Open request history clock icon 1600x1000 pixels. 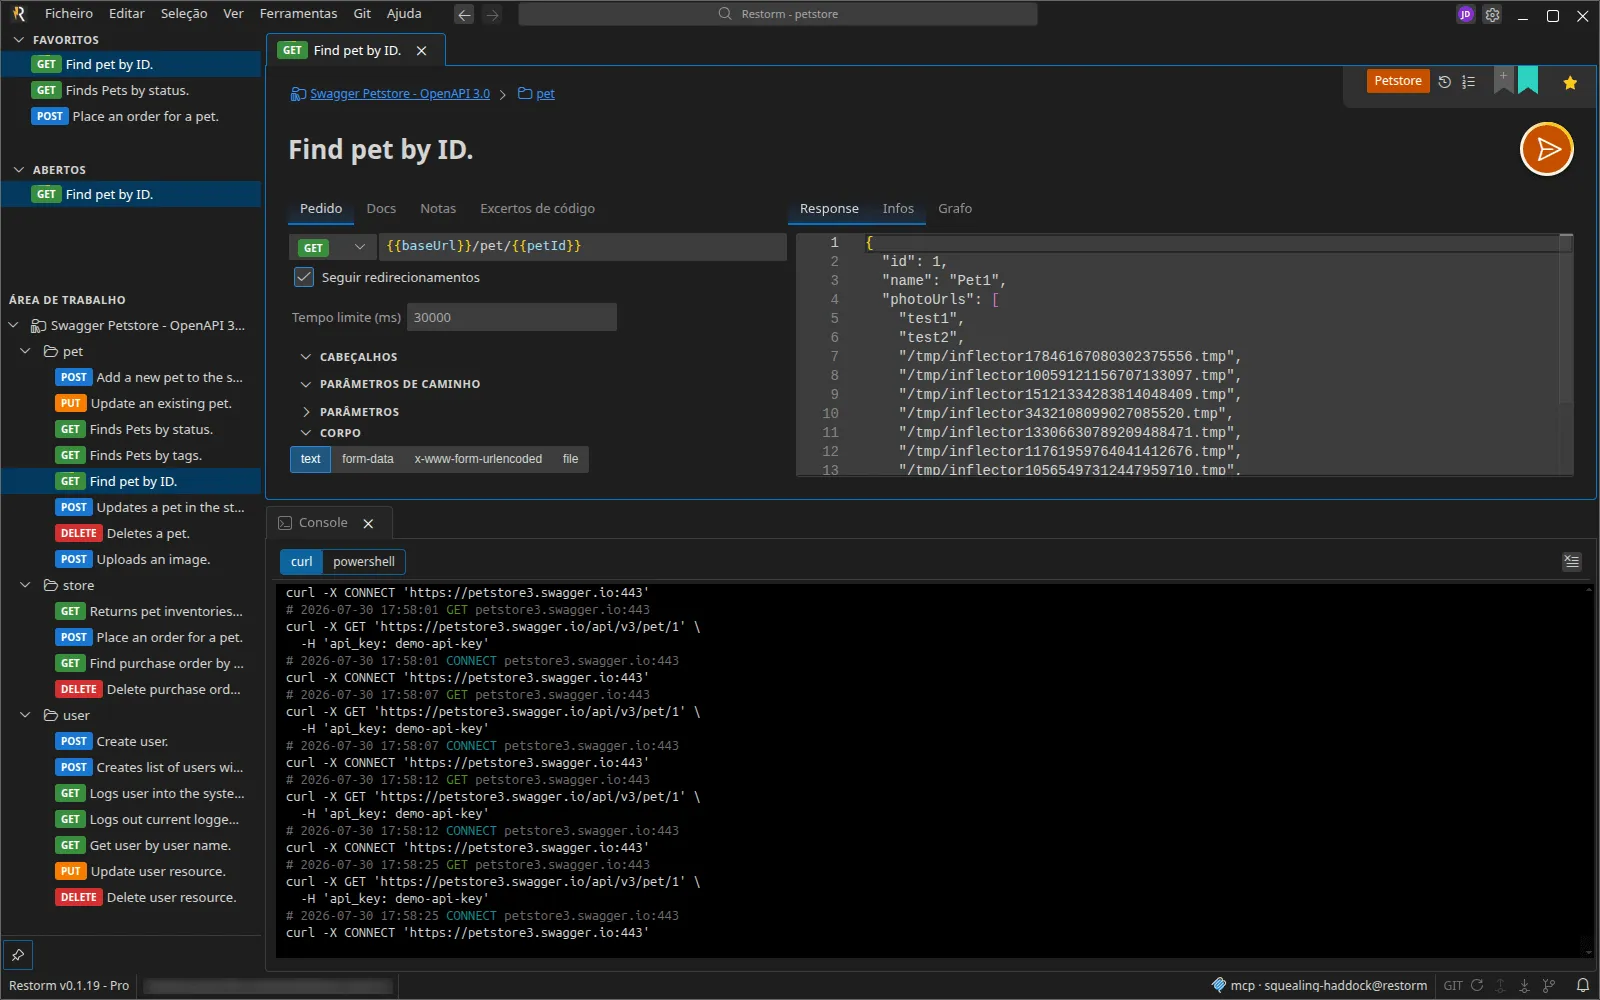coord(1445,82)
